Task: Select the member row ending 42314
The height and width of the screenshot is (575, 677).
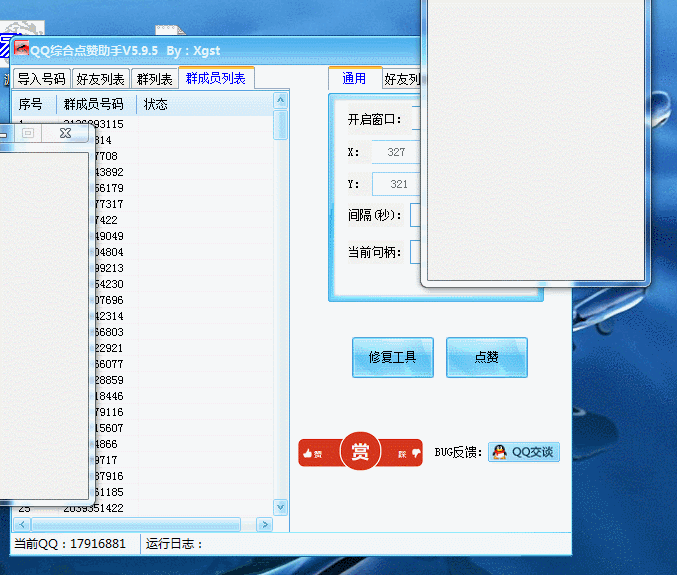Action: click(x=183, y=316)
